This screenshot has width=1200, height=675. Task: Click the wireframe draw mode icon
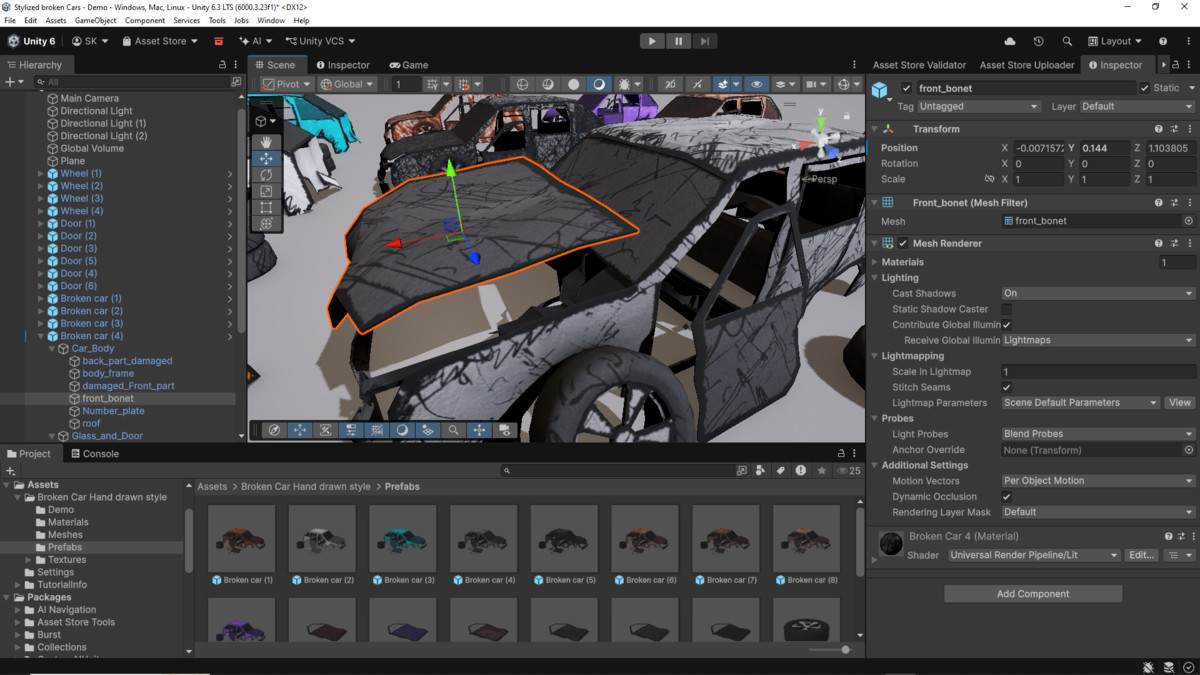522,84
